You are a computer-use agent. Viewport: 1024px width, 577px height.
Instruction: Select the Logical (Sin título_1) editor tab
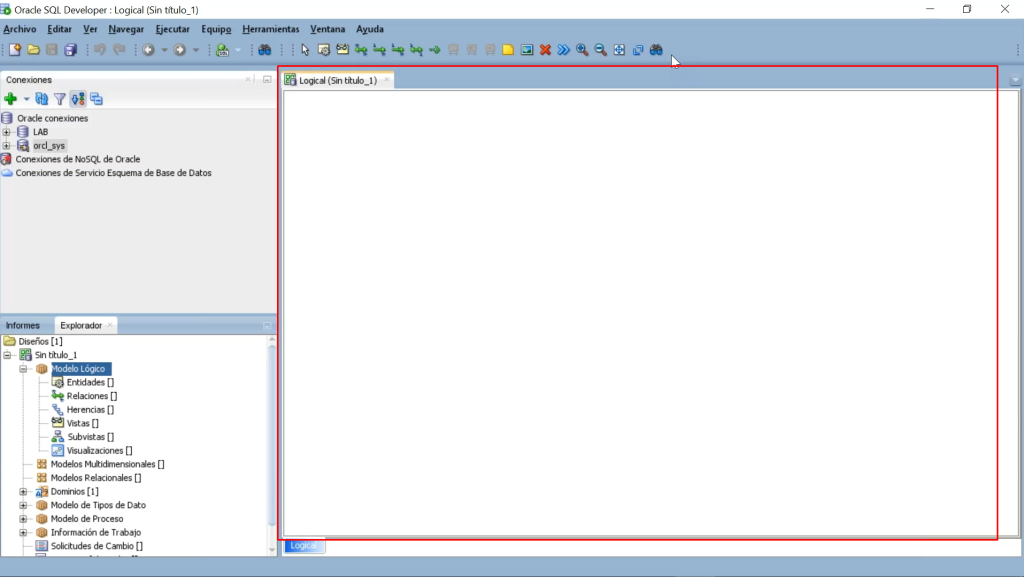point(338,80)
